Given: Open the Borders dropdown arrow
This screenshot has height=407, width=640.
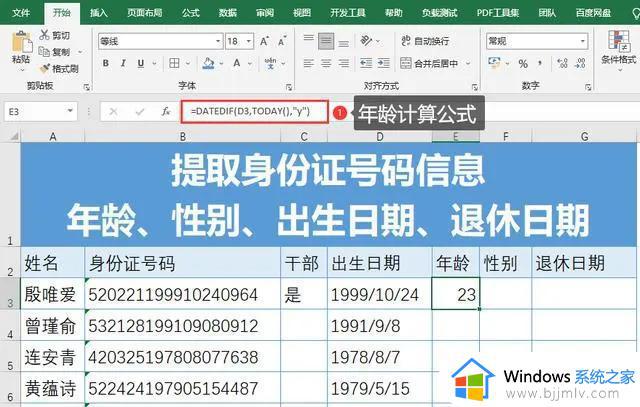Looking at the screenshot, I should point(188,64).
